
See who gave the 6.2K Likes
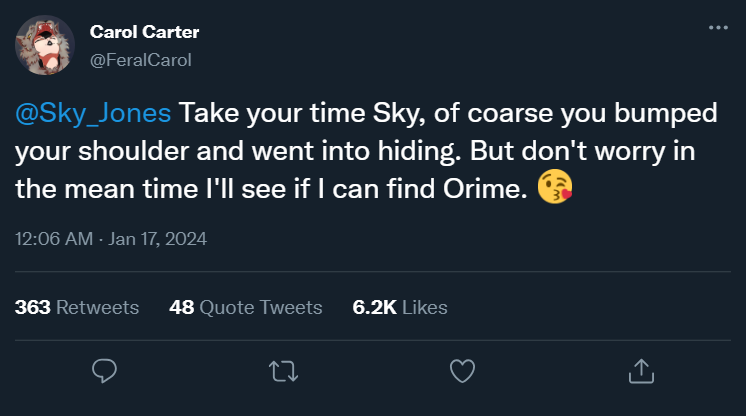click(400, 307)
